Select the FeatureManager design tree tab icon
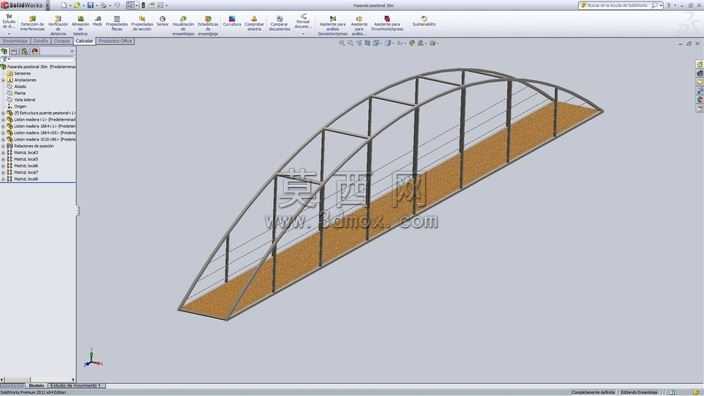 click(x=4, y=52)
